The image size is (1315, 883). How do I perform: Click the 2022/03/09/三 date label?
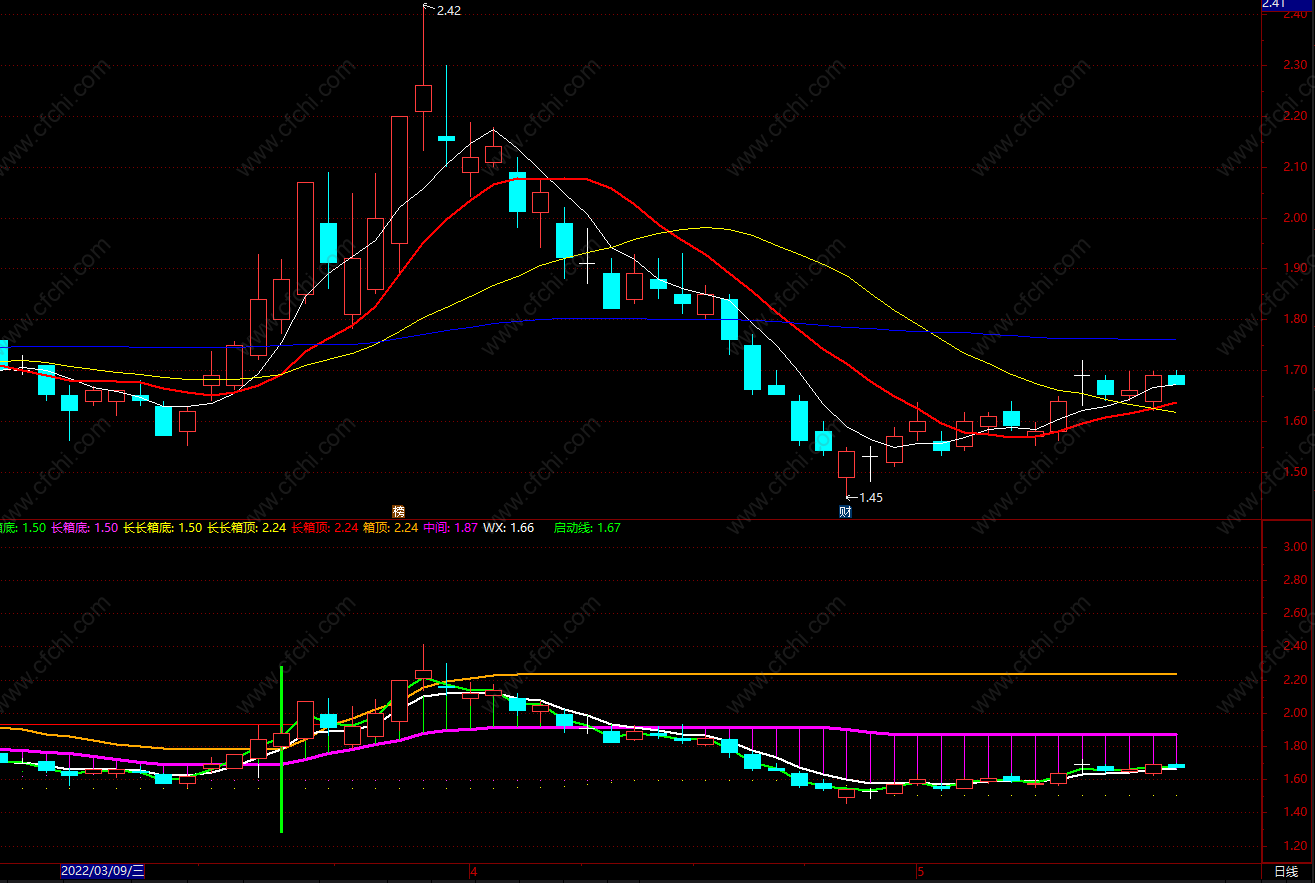(x=103, y=871)
